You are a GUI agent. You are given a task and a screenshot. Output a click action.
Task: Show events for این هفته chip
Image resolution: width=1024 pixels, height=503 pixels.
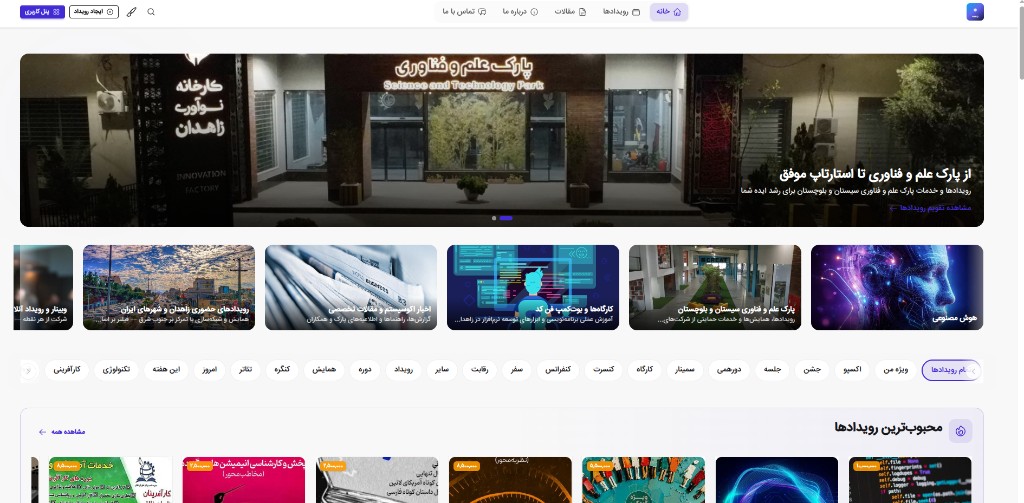coord(166,370)
